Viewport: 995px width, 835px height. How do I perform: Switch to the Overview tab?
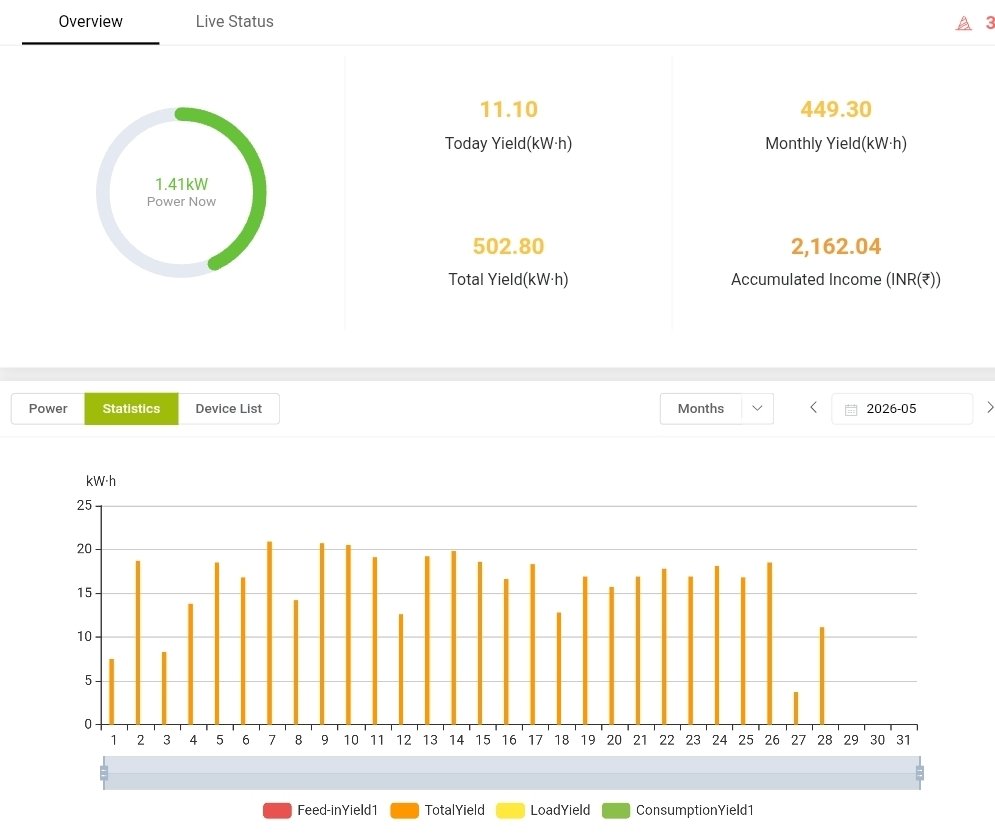coord(90,22)
